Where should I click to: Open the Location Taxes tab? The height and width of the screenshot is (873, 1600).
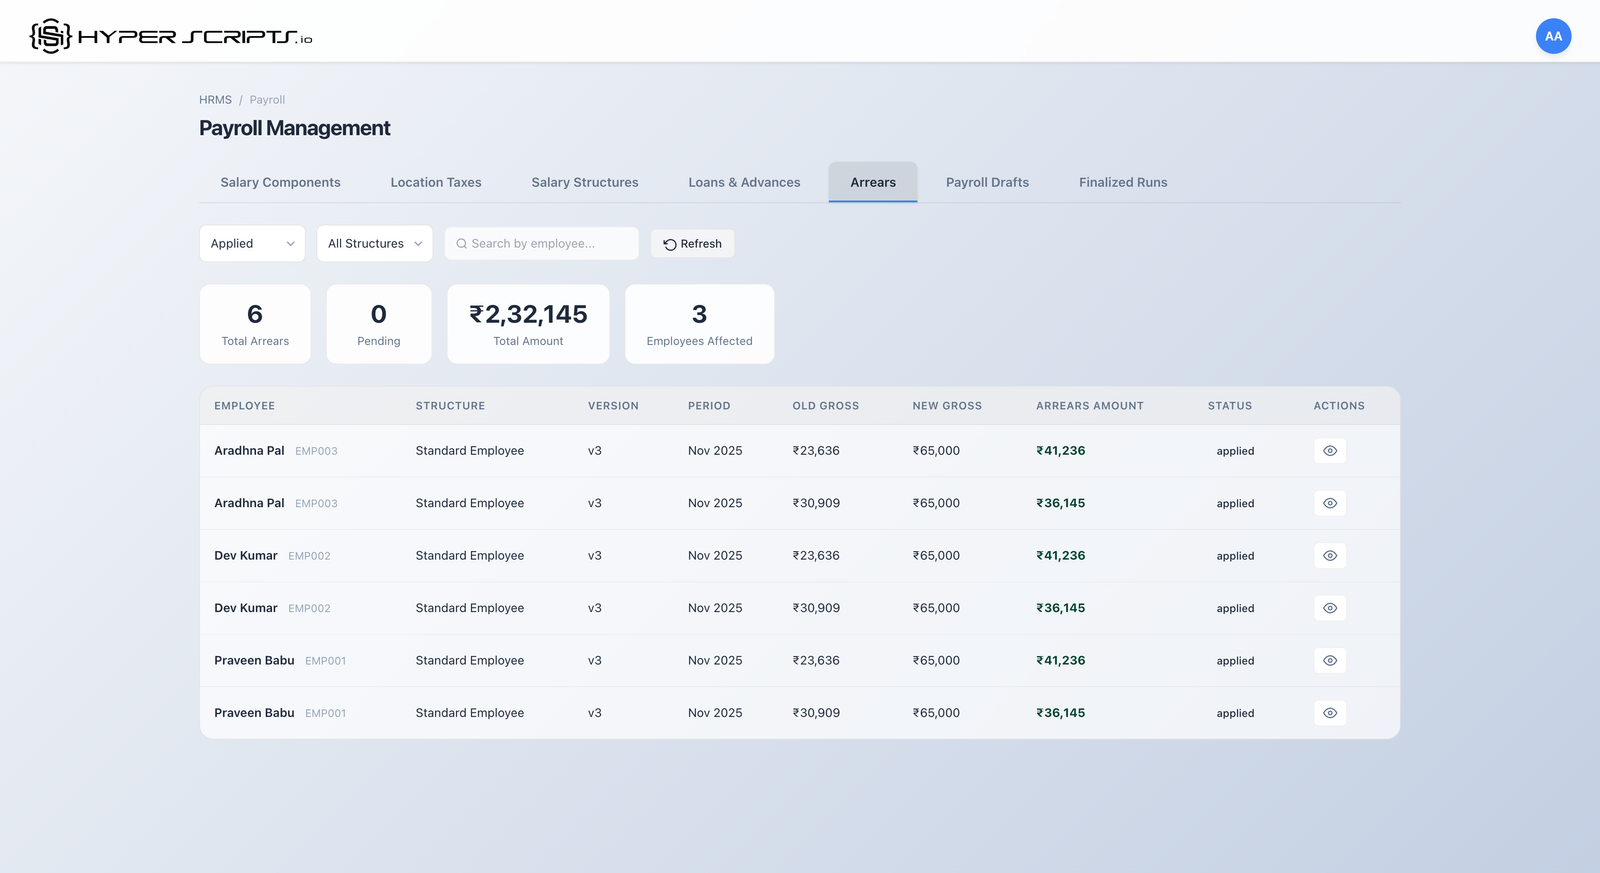435,183
